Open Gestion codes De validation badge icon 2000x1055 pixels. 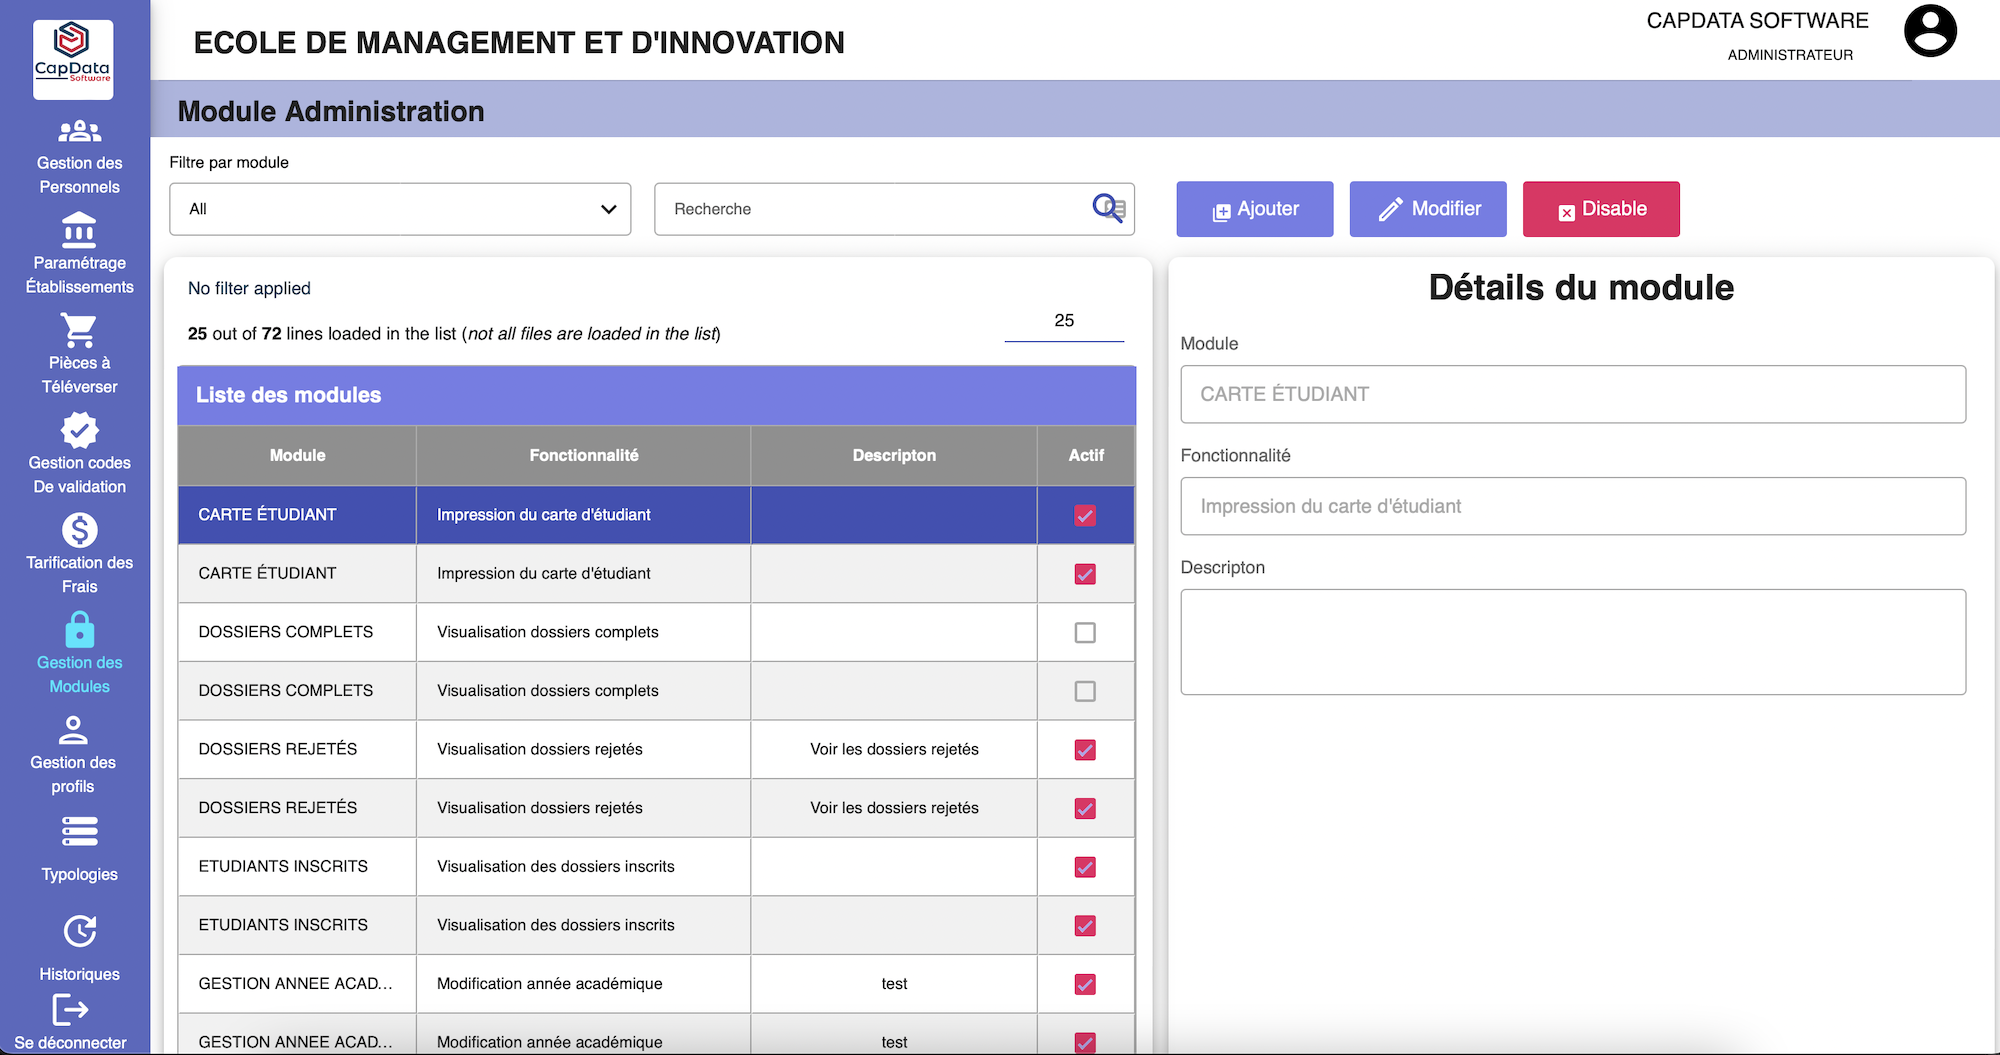coord(80,430)
